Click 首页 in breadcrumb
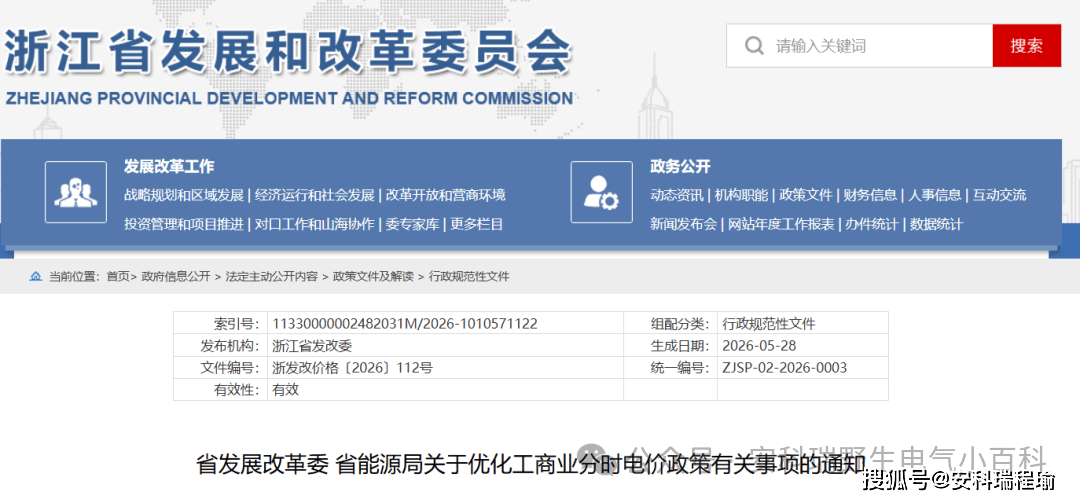Image resolution: width=1080 pixels, height=503 pixels. [117, 276]
